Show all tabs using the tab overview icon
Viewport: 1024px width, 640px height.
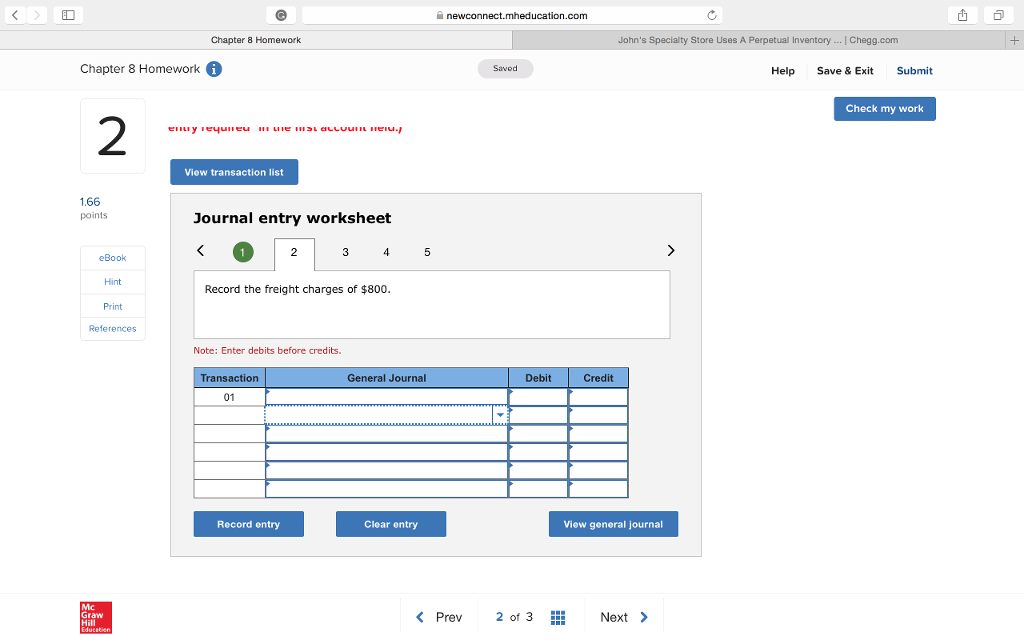tap(999, 14)
